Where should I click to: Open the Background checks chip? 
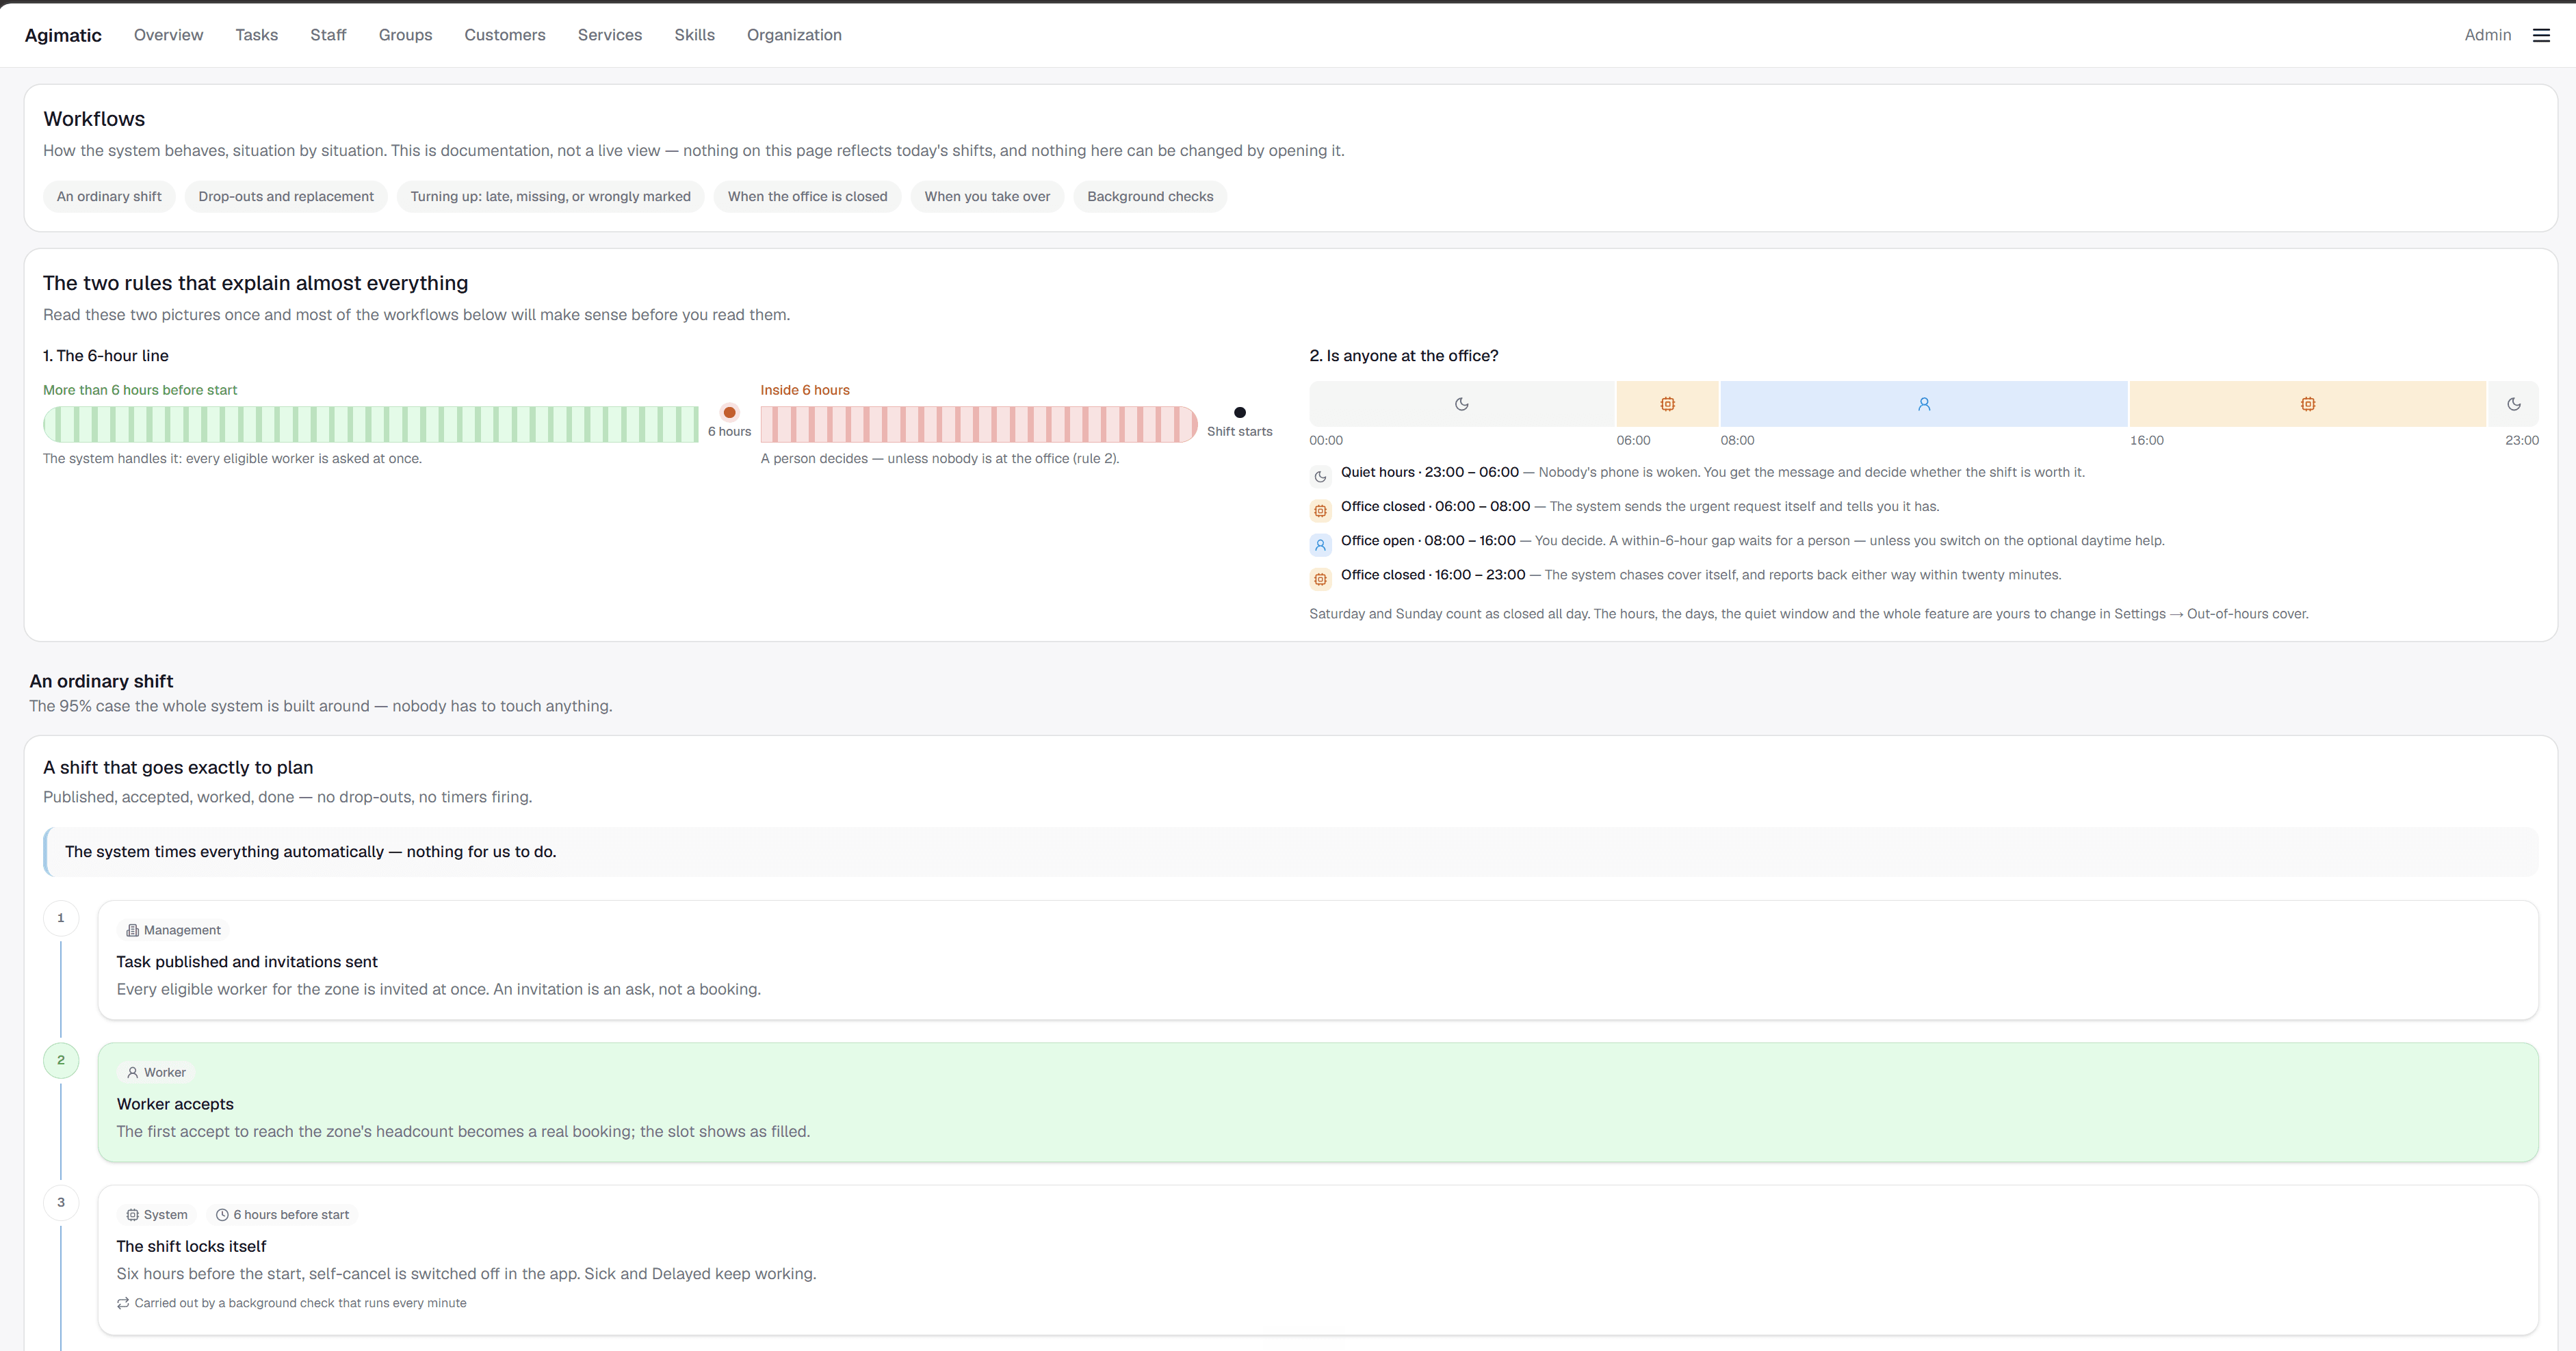(x=1150, y=197)
